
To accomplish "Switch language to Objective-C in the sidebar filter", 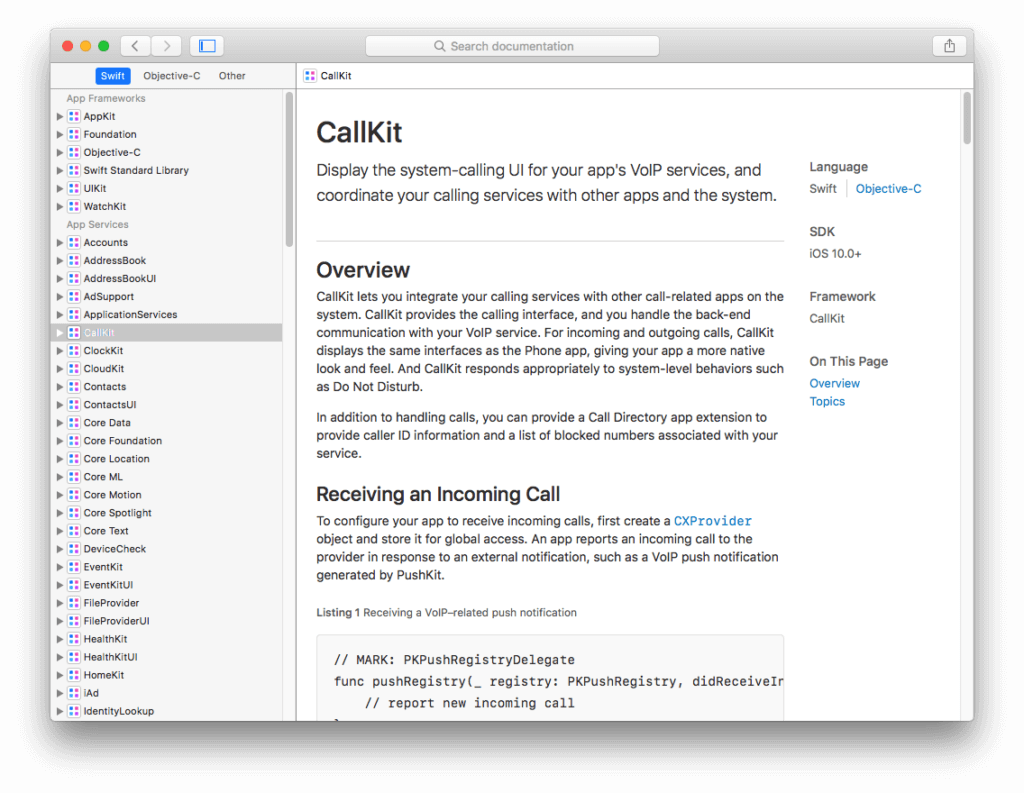I will (171, 75).
